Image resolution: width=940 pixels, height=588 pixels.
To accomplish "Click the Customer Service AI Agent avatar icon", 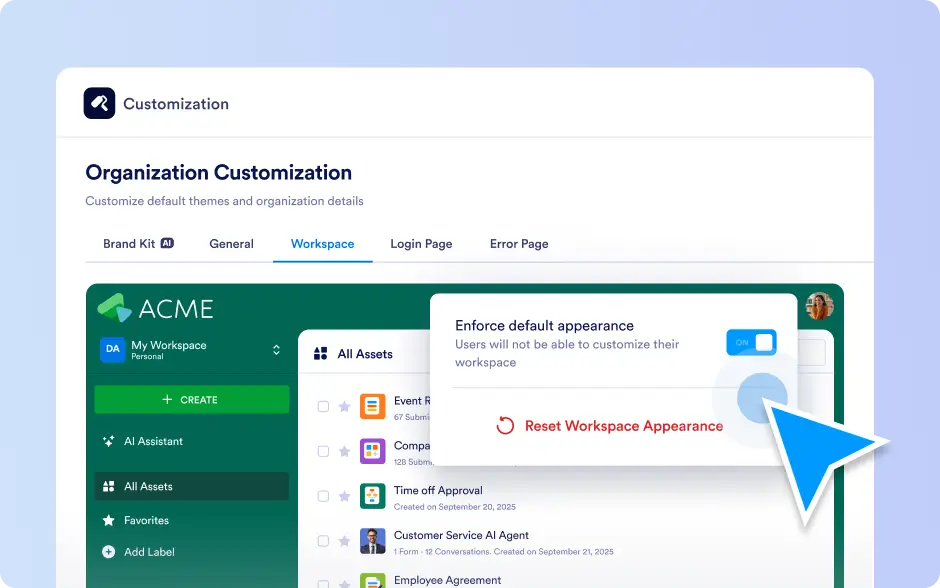I will (372, 541).
